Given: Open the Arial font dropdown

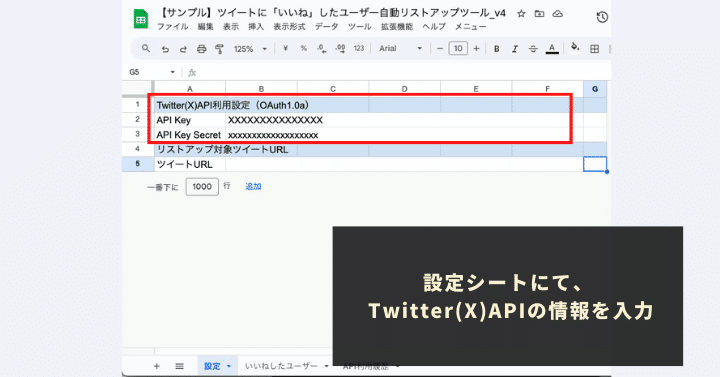Looking at the screenshot, I should pos(400,48).
